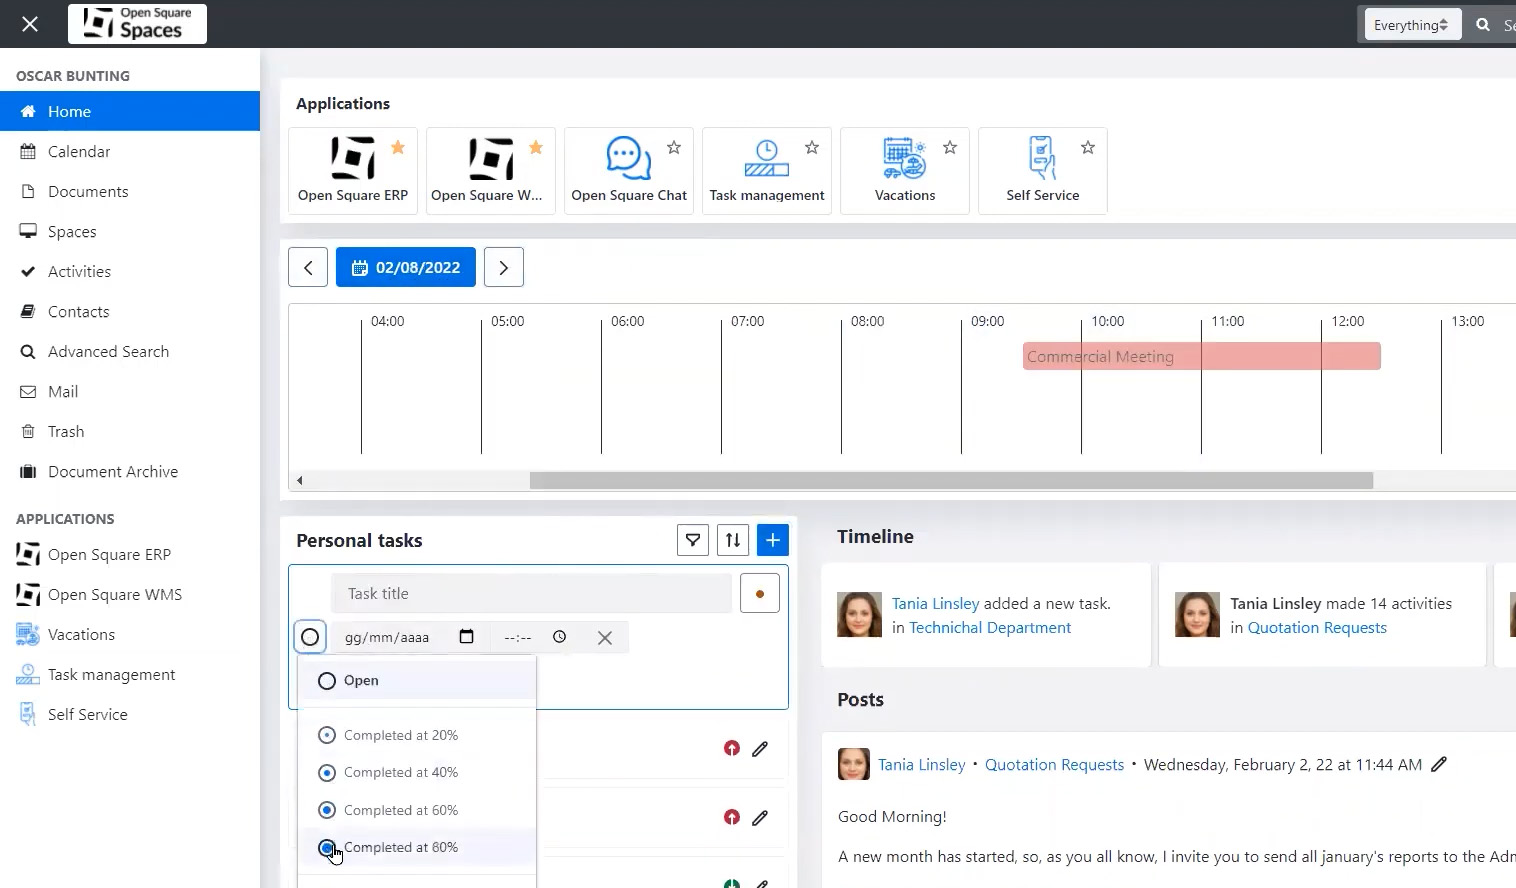Clear date and time with X

tap(605, 637)
